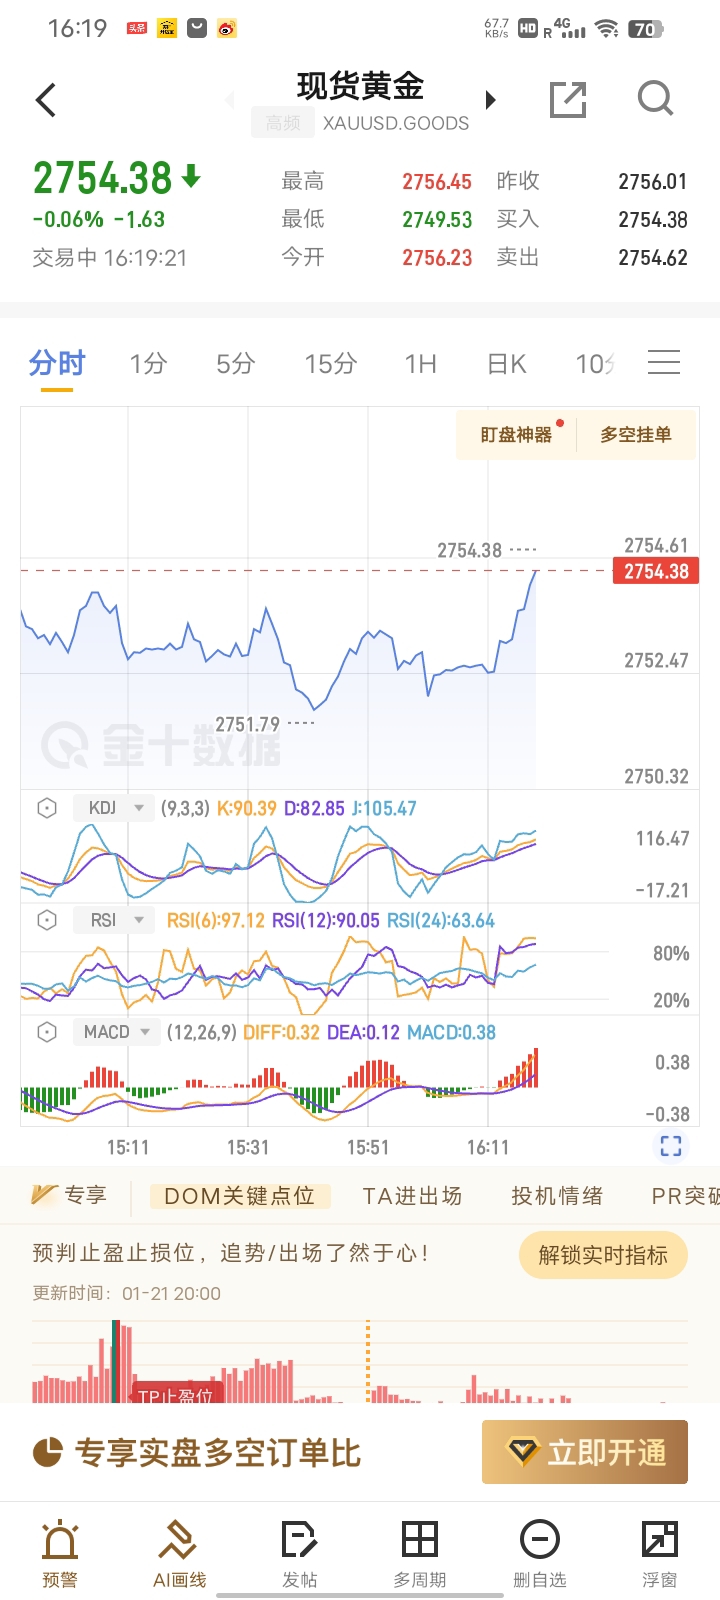The width and height of the screenshot is (720, 1600).
Task: Open the AI画线 drawing tool
Action: (179, 1552)
